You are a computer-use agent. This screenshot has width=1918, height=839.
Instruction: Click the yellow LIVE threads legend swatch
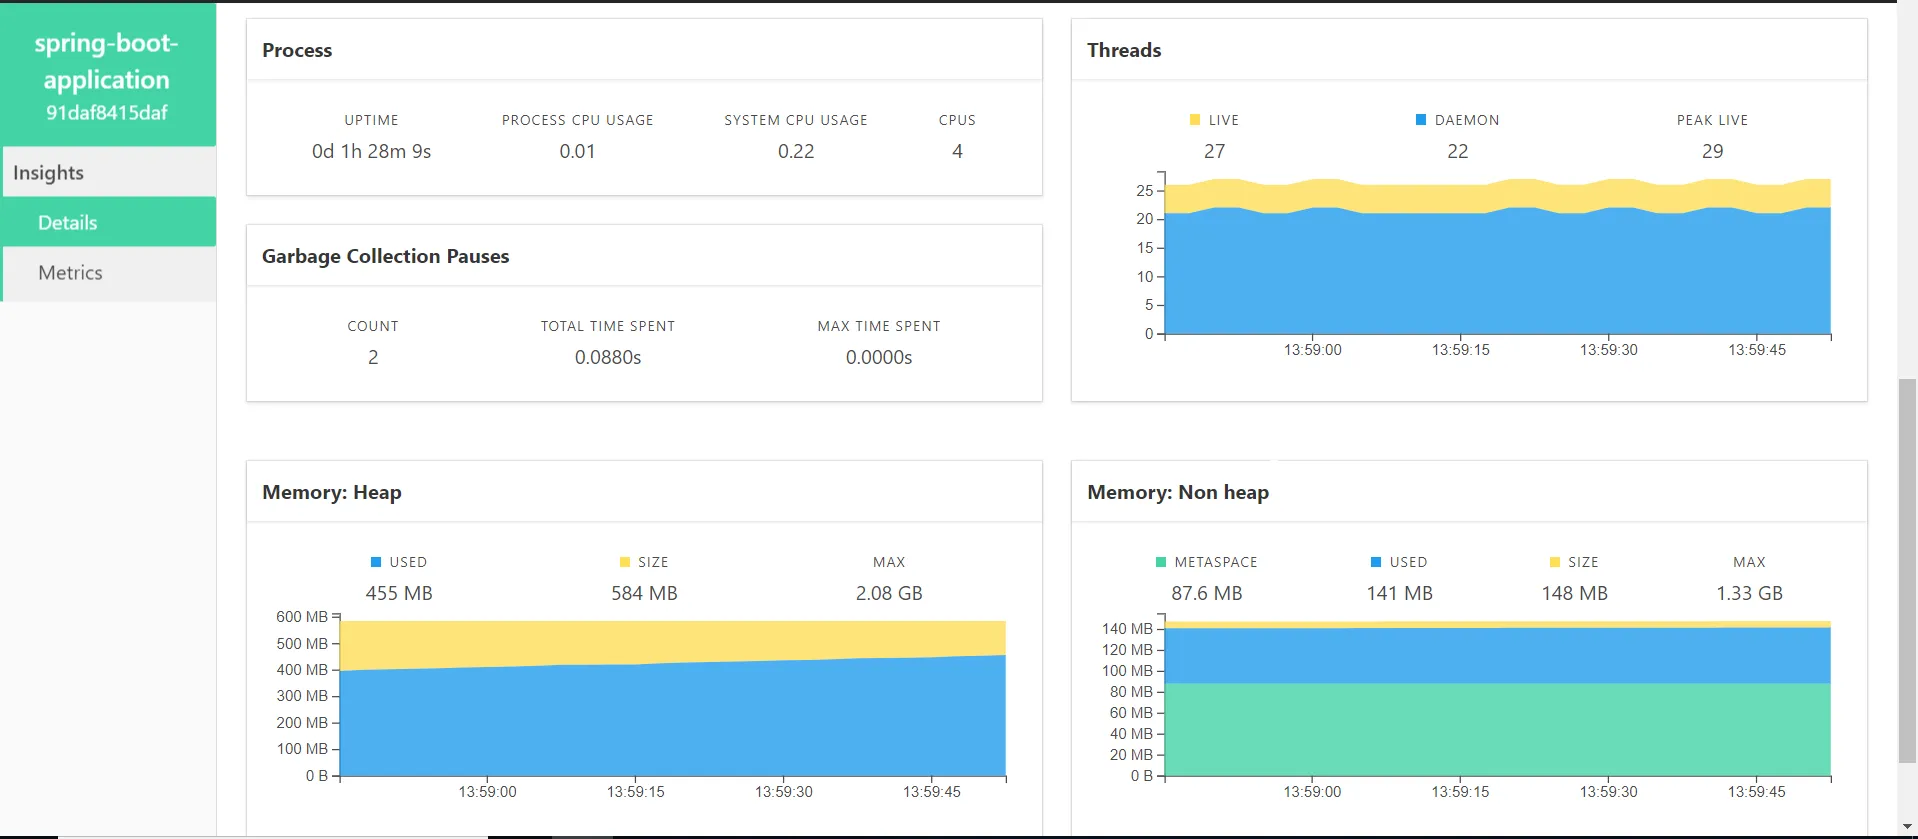pos(1195,120)
